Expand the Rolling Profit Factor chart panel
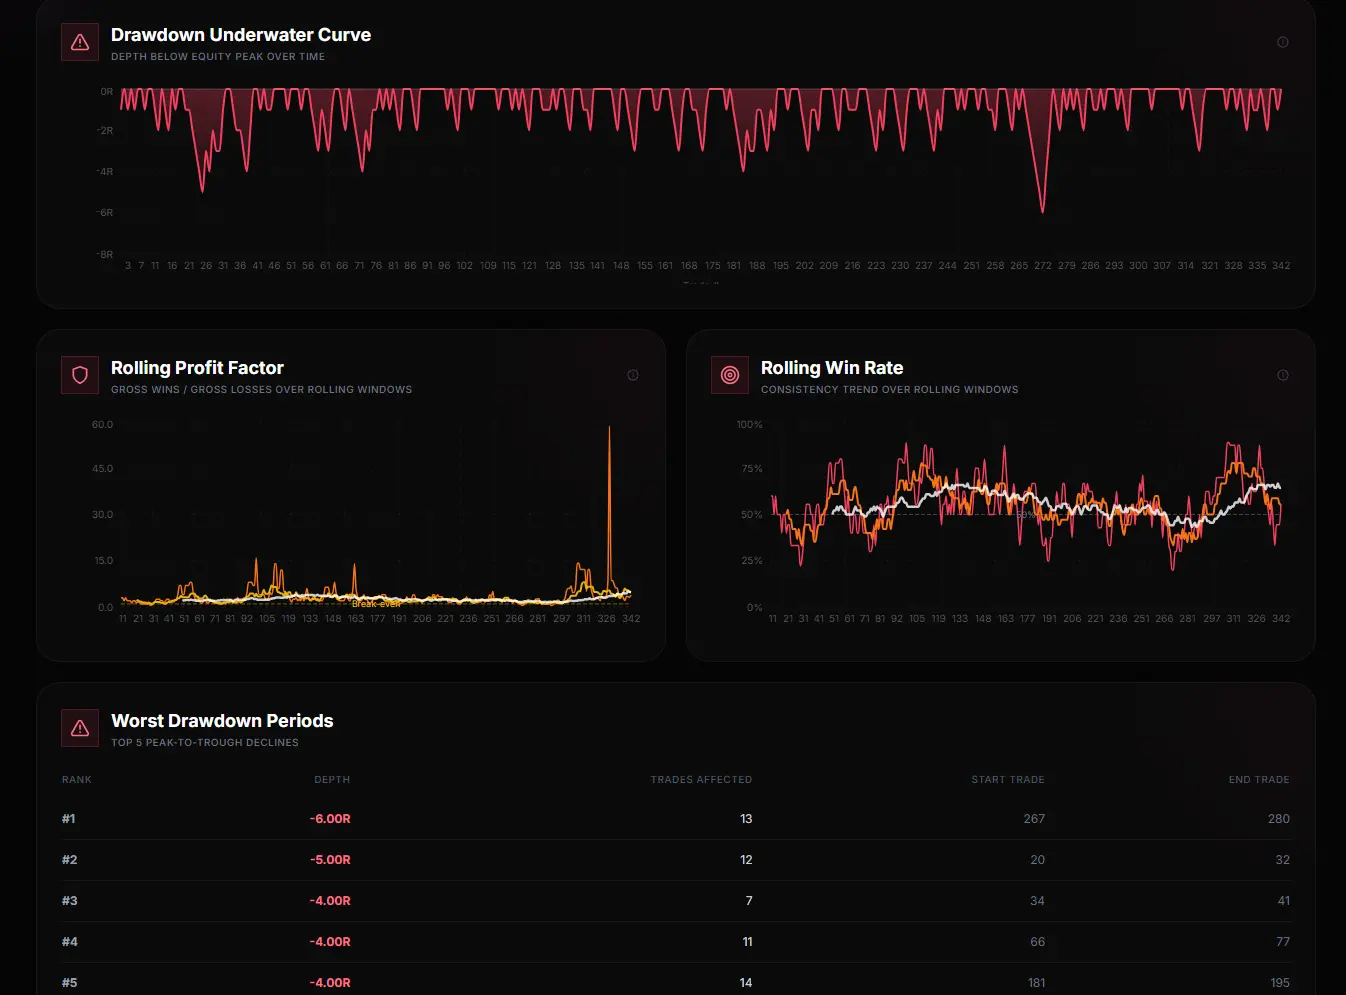Screen dimensions: 1346x995 [x=196, y=368]
